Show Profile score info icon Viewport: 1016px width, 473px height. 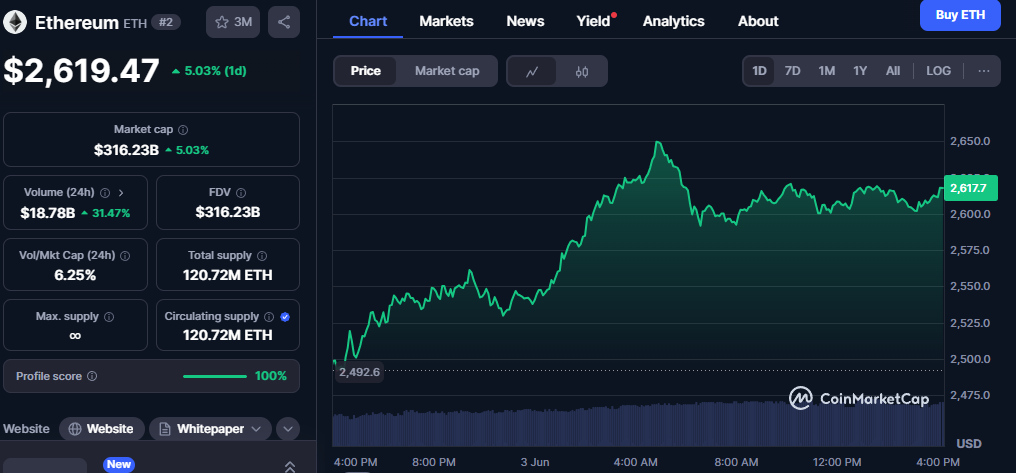(x=92, y=376)
